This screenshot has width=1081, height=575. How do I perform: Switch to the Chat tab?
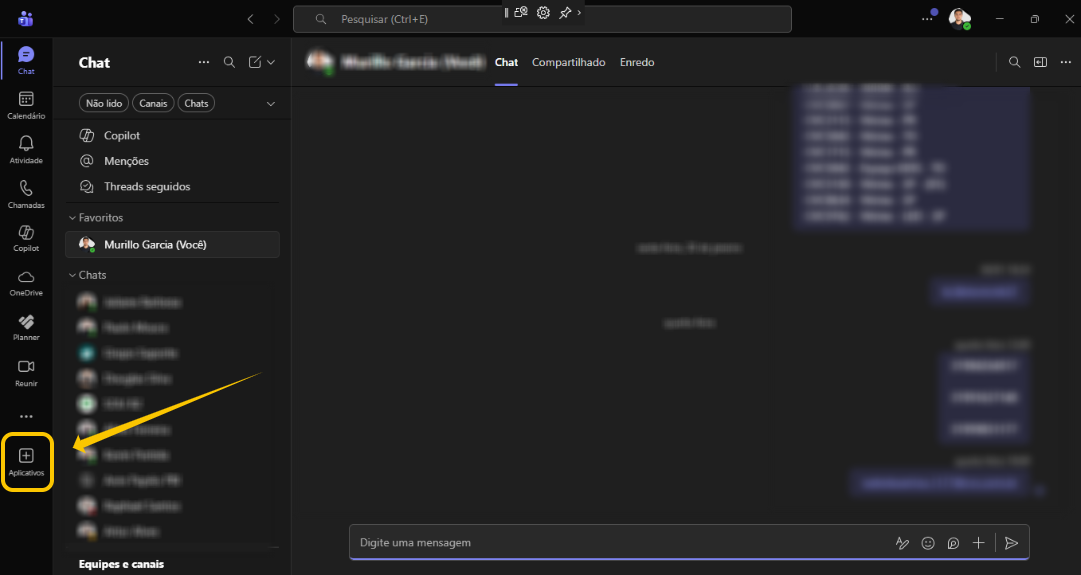pyautogui.click(x=506, y=62)
